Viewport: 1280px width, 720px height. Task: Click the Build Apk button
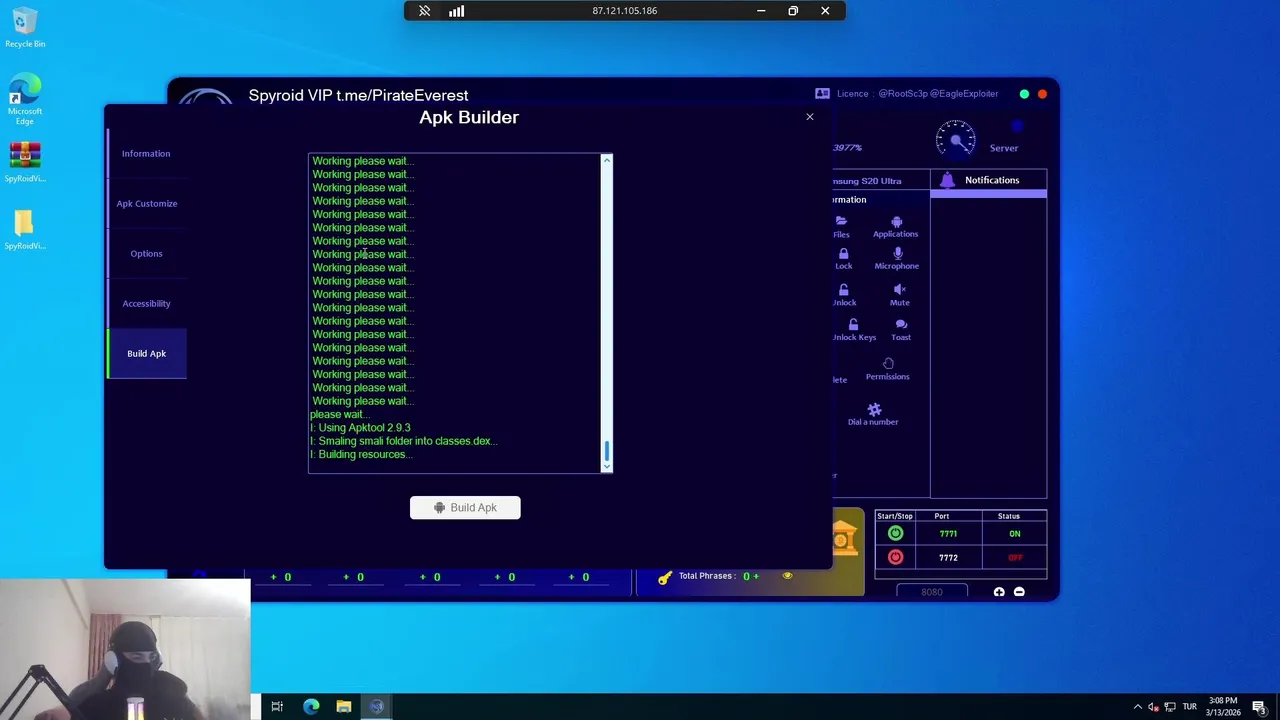pos(465,508)
